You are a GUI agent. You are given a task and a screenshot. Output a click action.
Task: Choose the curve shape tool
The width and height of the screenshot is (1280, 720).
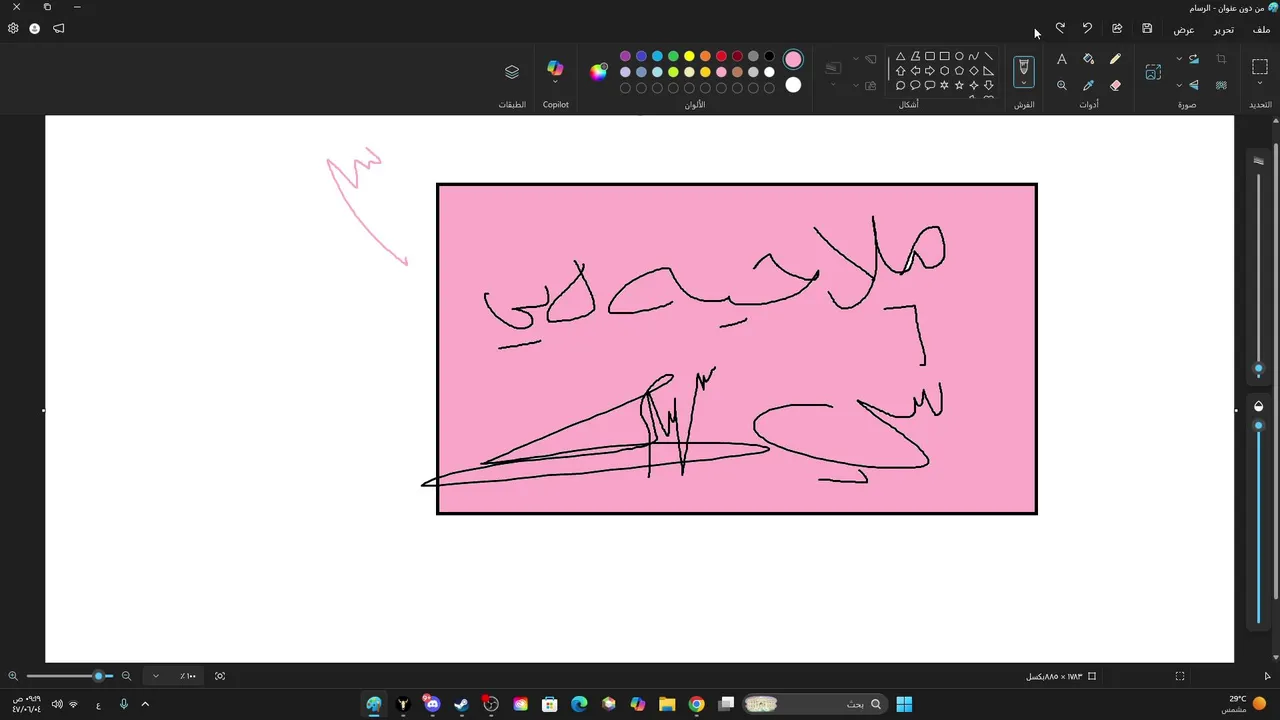(x=974, y=56)
